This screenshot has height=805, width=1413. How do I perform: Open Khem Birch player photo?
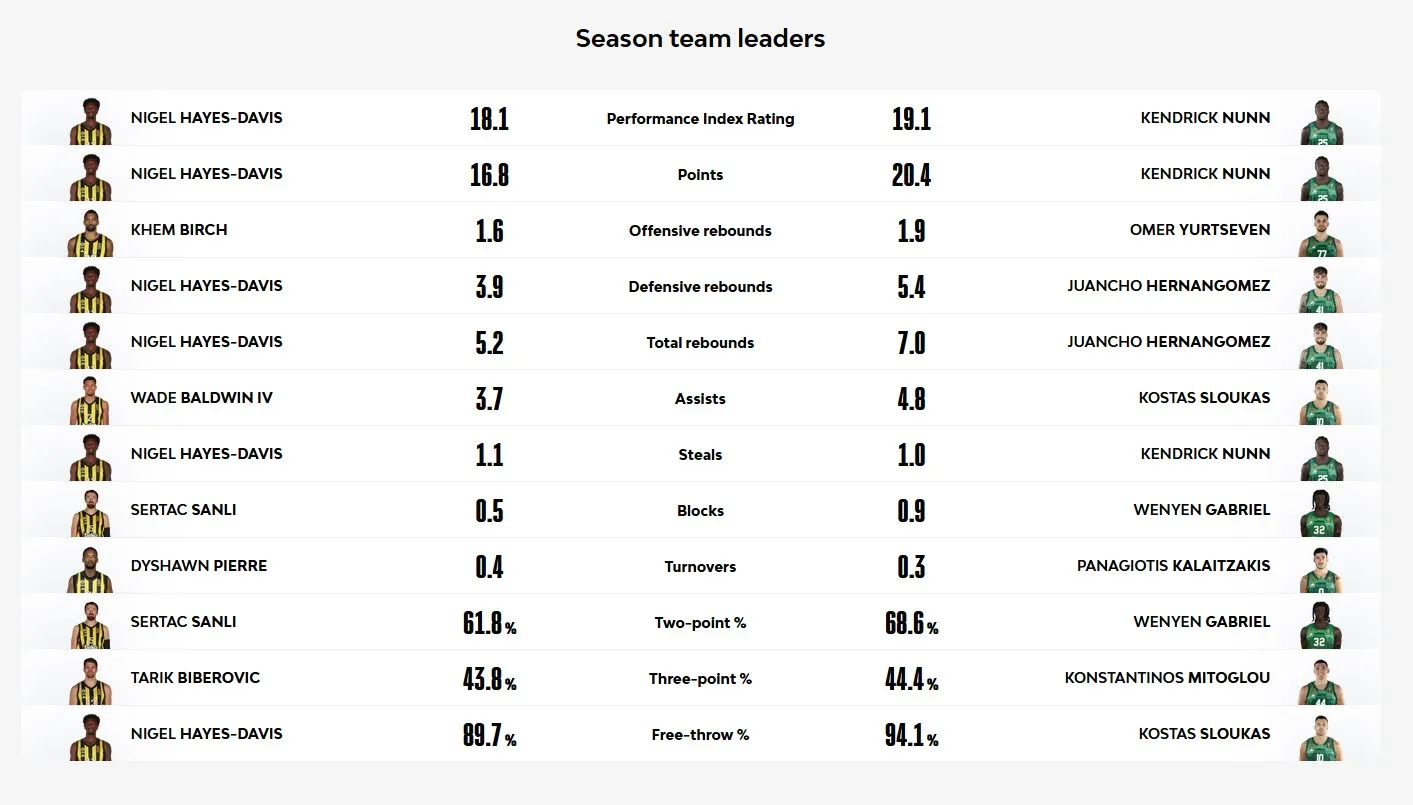coord(90,232)
